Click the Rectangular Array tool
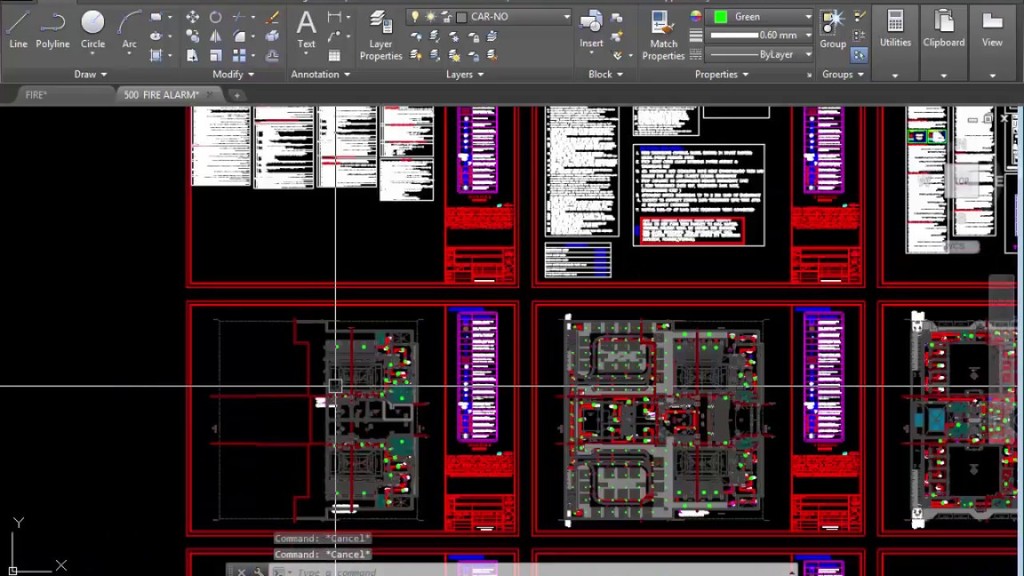The width and height of the screenshot is (1024, 576). (x=239, y=56)
